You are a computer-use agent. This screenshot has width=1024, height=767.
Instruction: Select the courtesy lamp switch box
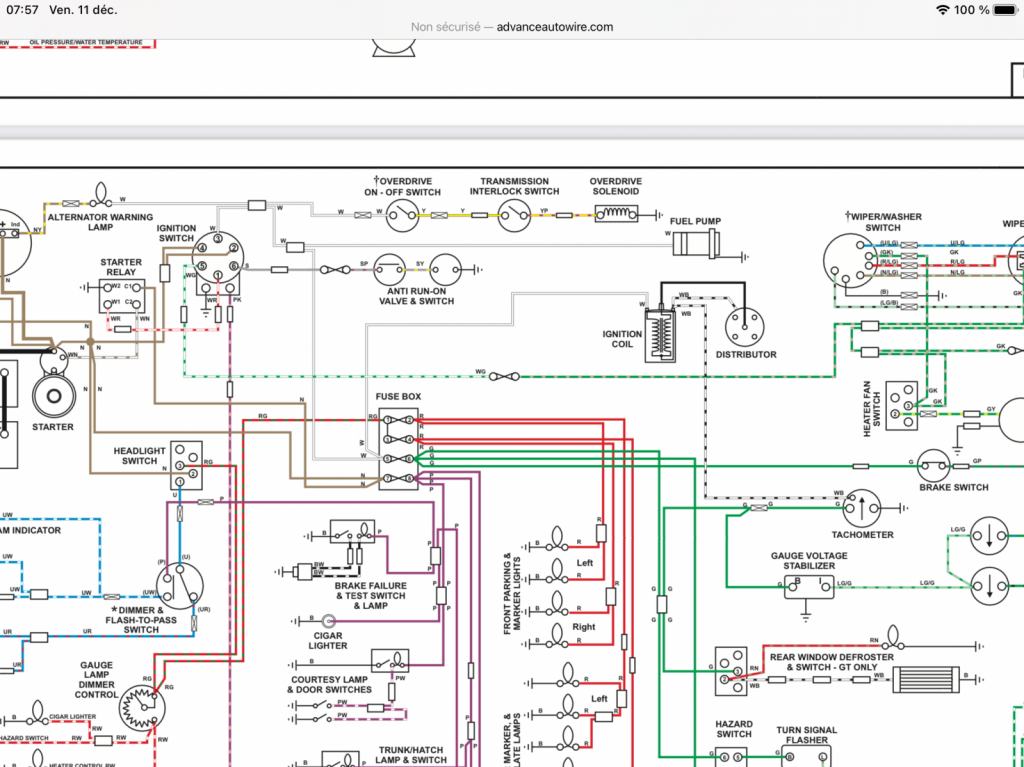click(390, 661)
